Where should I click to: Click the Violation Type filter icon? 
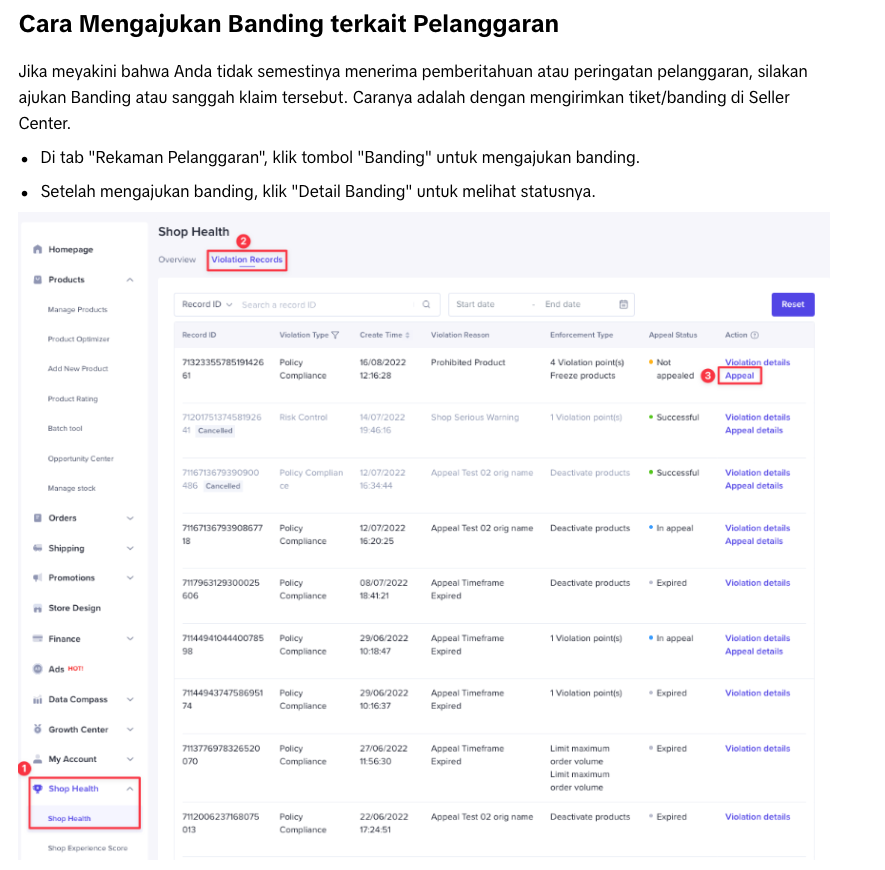(335, 335)
